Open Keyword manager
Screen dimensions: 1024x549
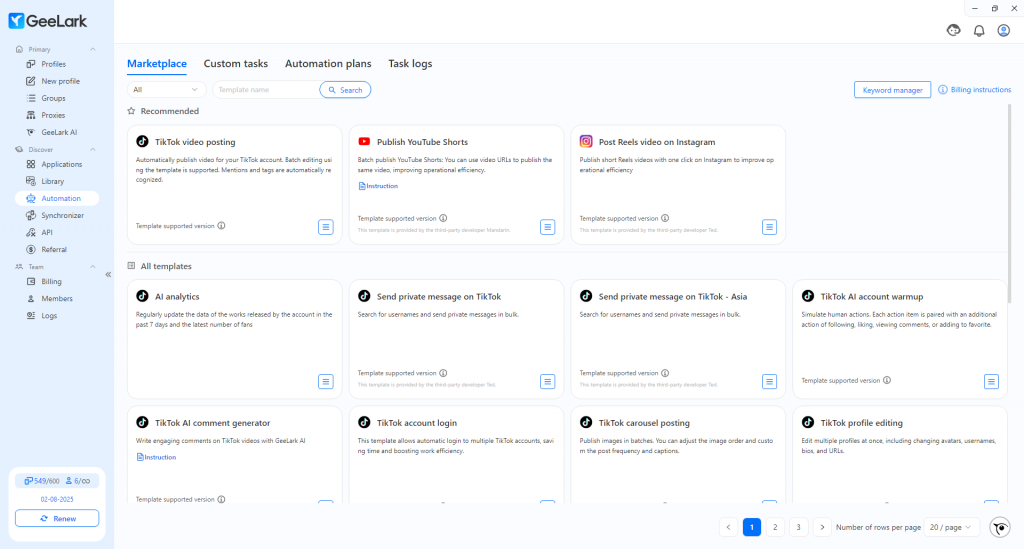892,89
